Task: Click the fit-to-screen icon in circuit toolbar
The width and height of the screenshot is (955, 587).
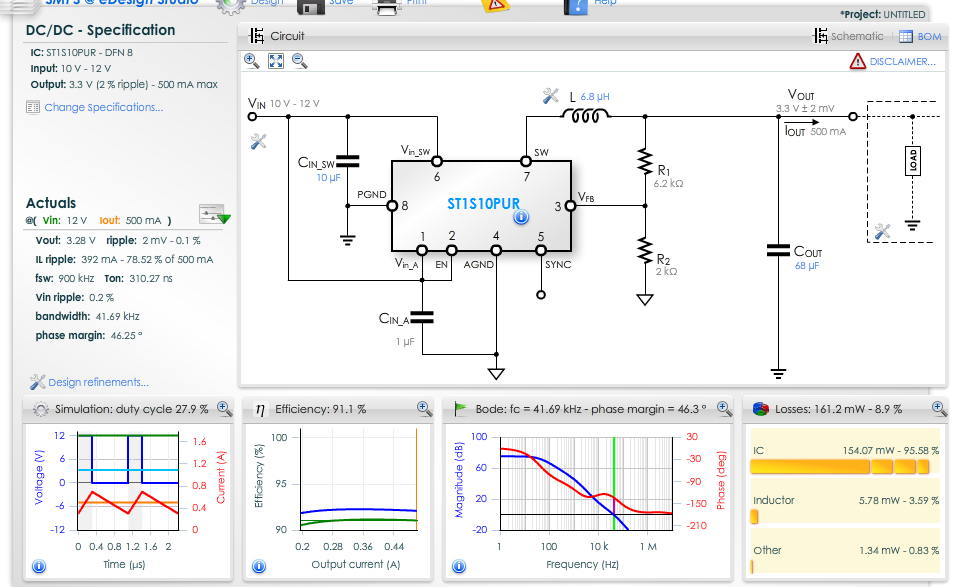Action: 276,61
